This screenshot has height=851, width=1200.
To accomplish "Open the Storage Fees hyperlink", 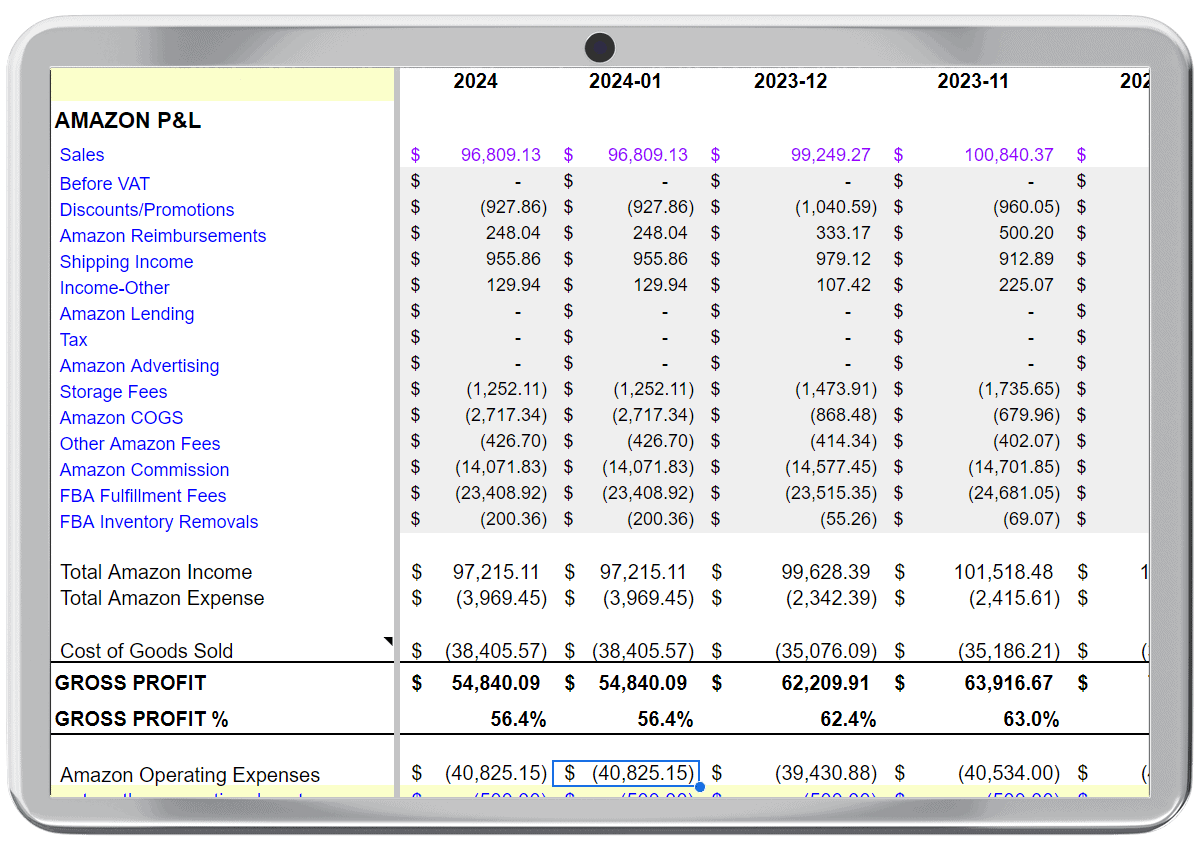I will [113, 392].
